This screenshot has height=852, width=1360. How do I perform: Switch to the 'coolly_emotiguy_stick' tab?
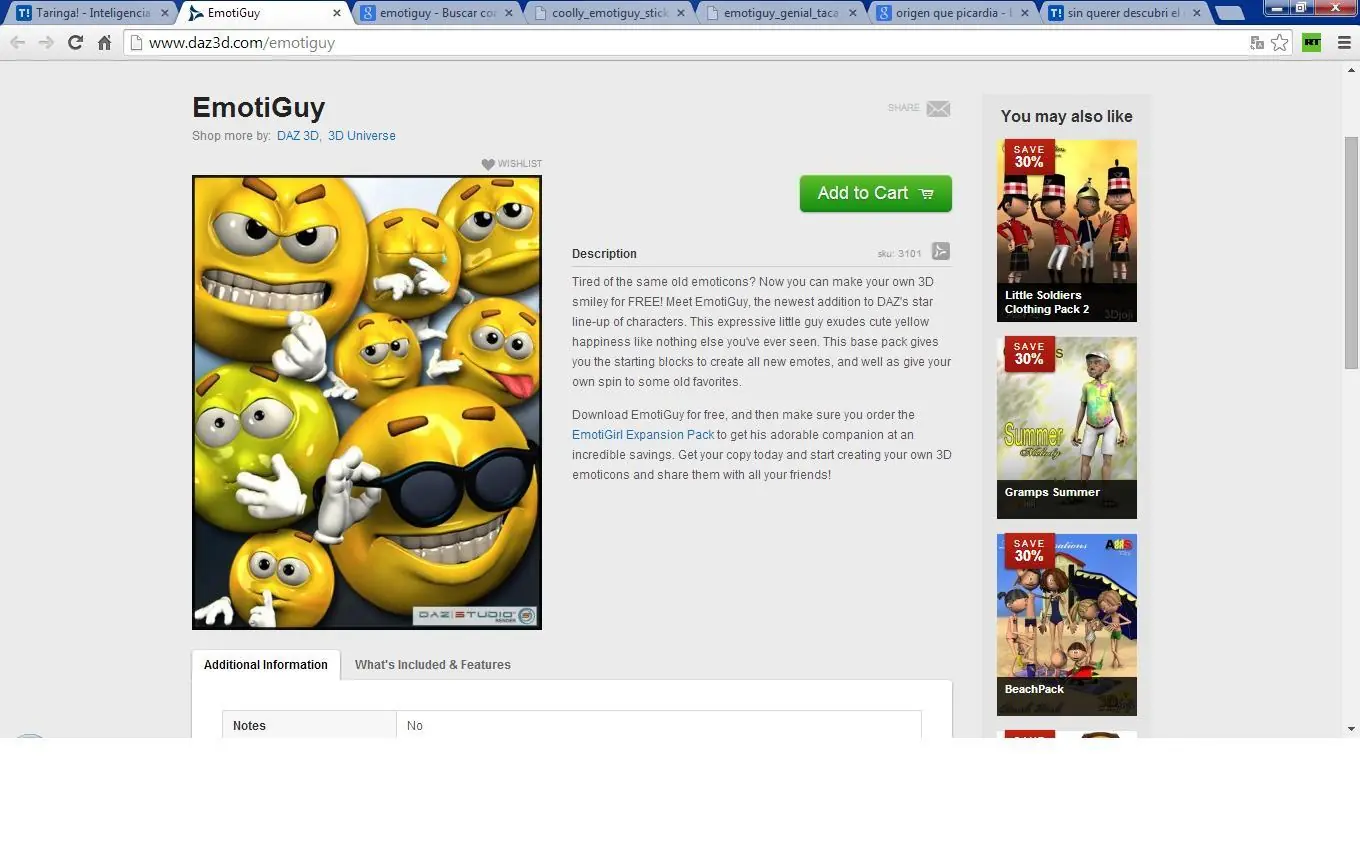(x=608, y=13)
